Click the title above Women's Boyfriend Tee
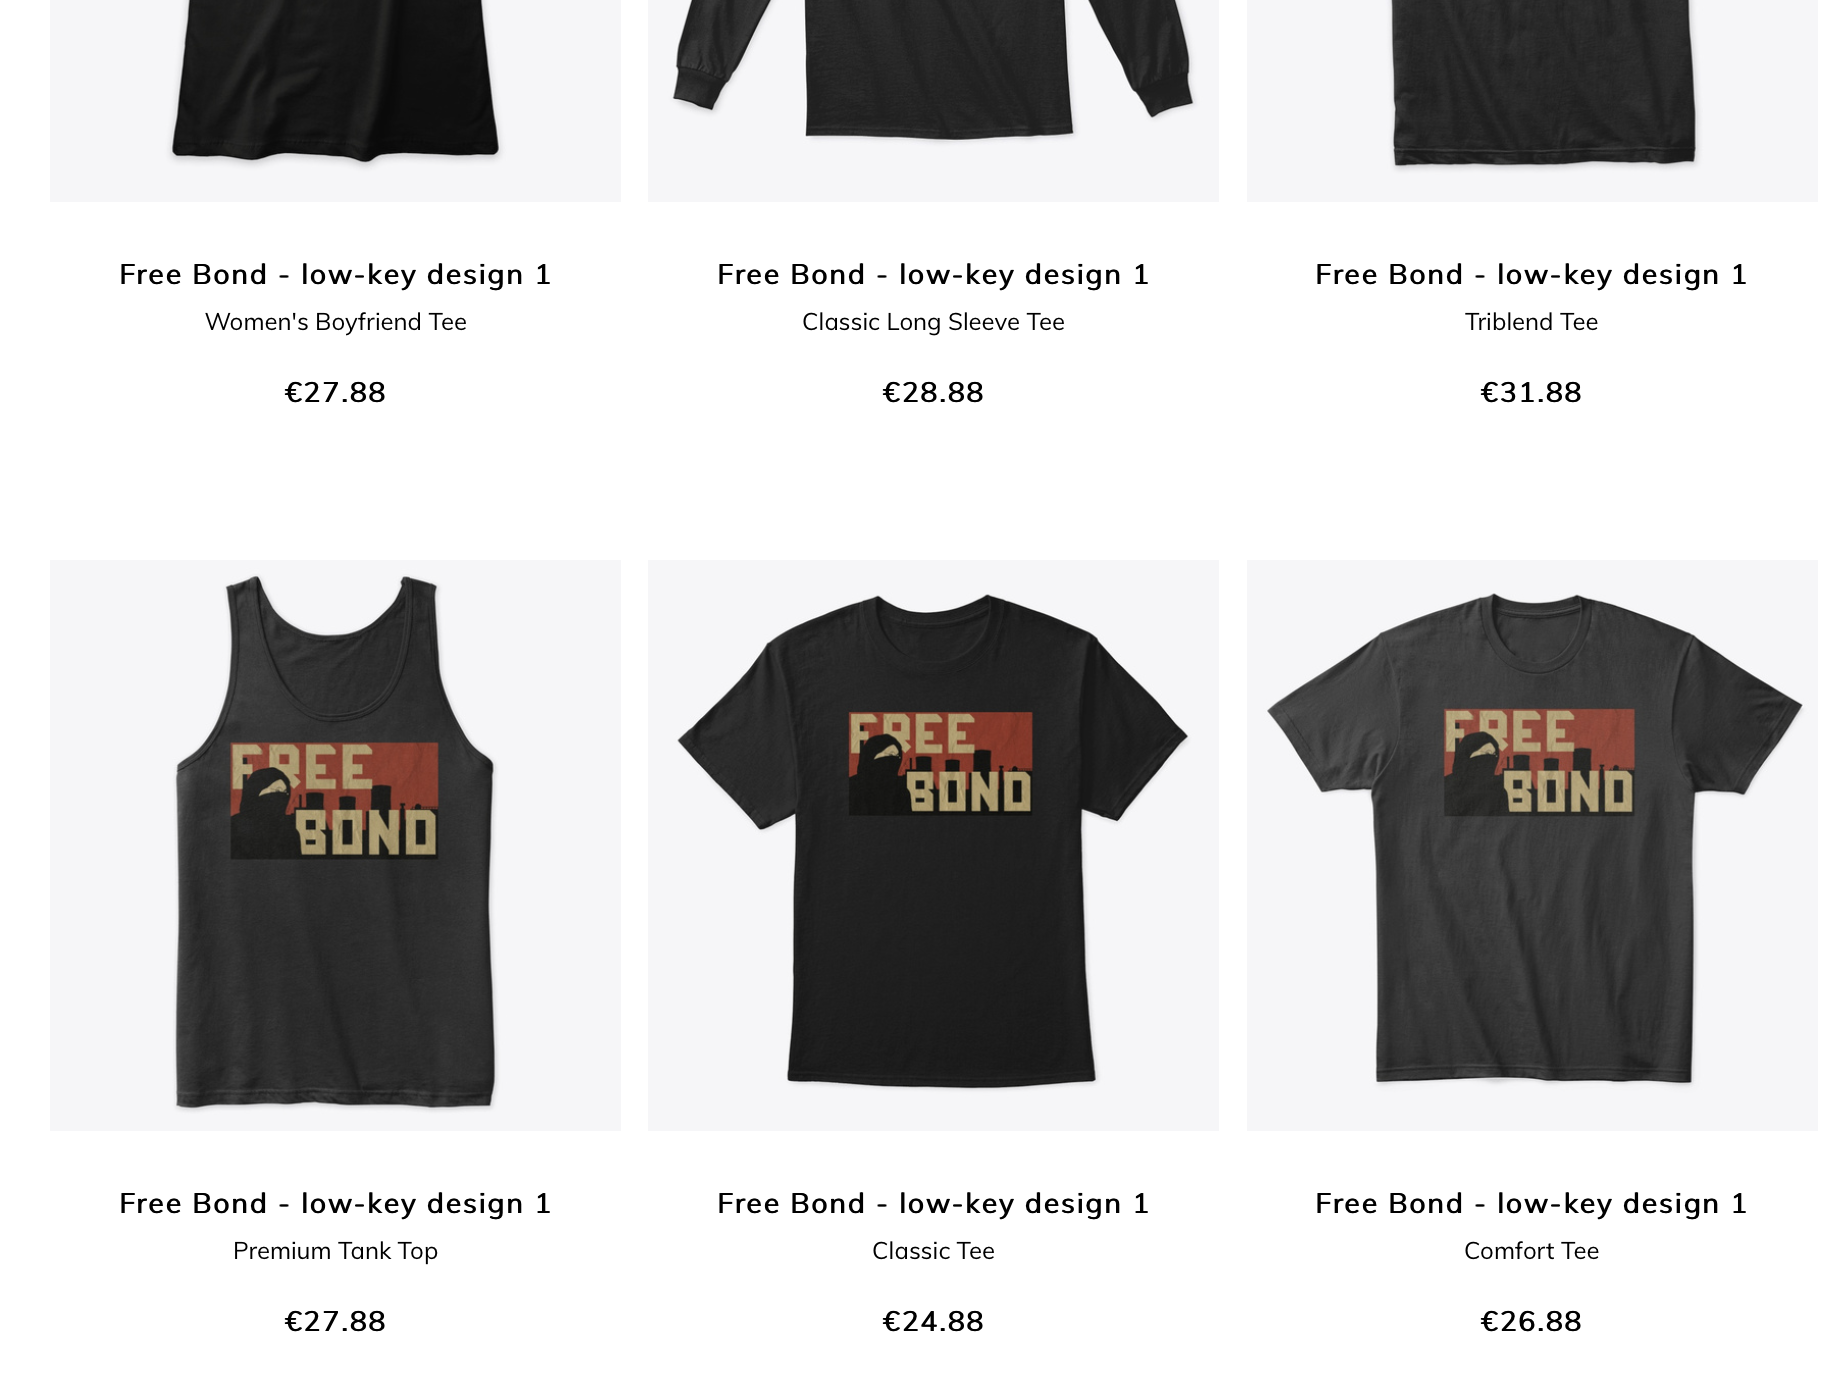This screenshot has width=1826, height=1392. 335,275
